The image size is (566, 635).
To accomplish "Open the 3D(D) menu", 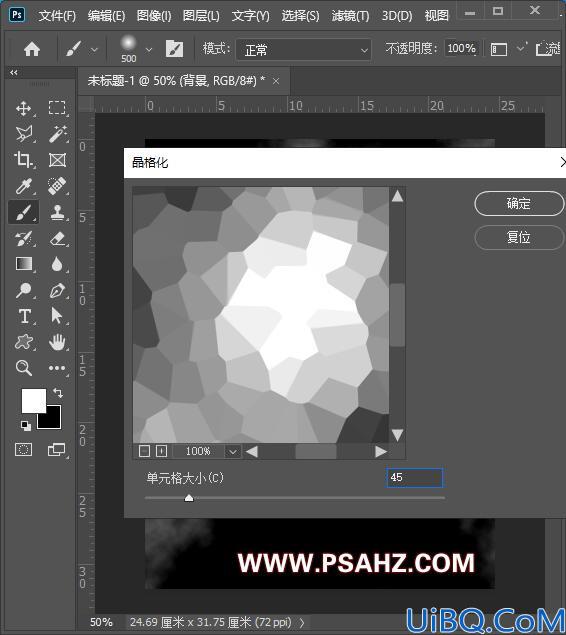I will (397, 16).
